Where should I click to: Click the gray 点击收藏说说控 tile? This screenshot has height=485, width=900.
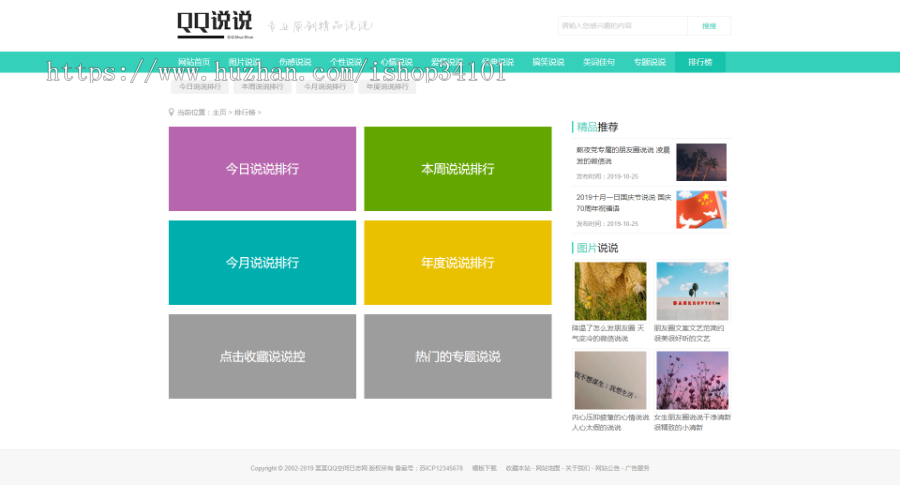click(262, 357)
